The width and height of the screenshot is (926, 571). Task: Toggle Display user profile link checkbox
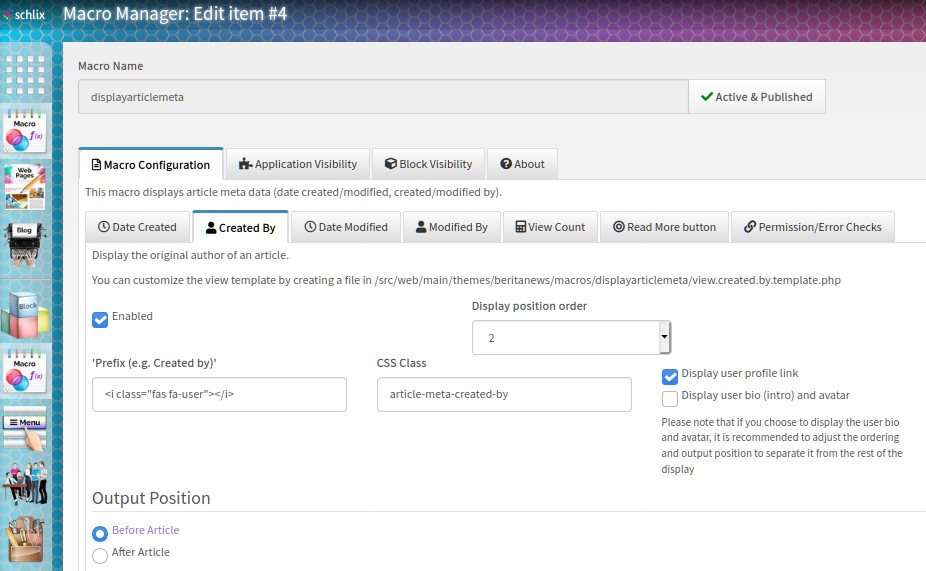[x=670, y=377]
